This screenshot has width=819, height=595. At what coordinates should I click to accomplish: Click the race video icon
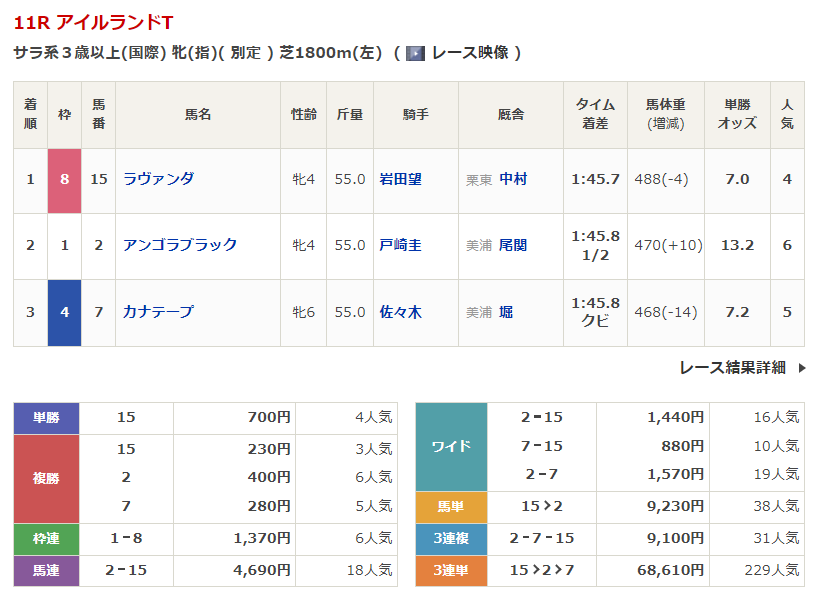[x=415, y=53]
